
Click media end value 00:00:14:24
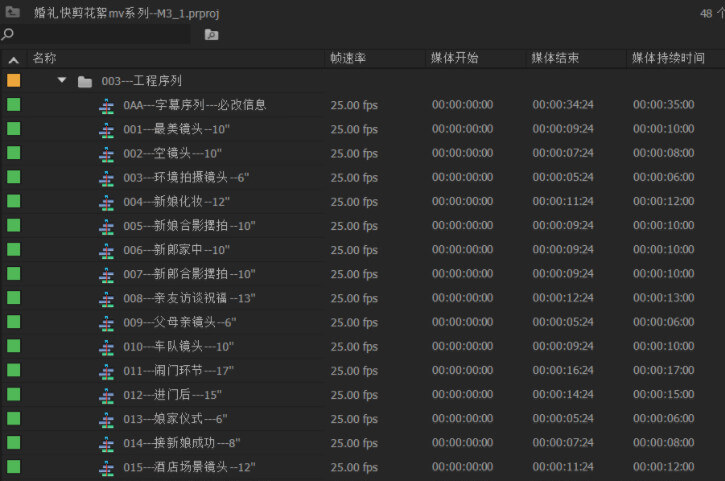click(x=563, y=395)
